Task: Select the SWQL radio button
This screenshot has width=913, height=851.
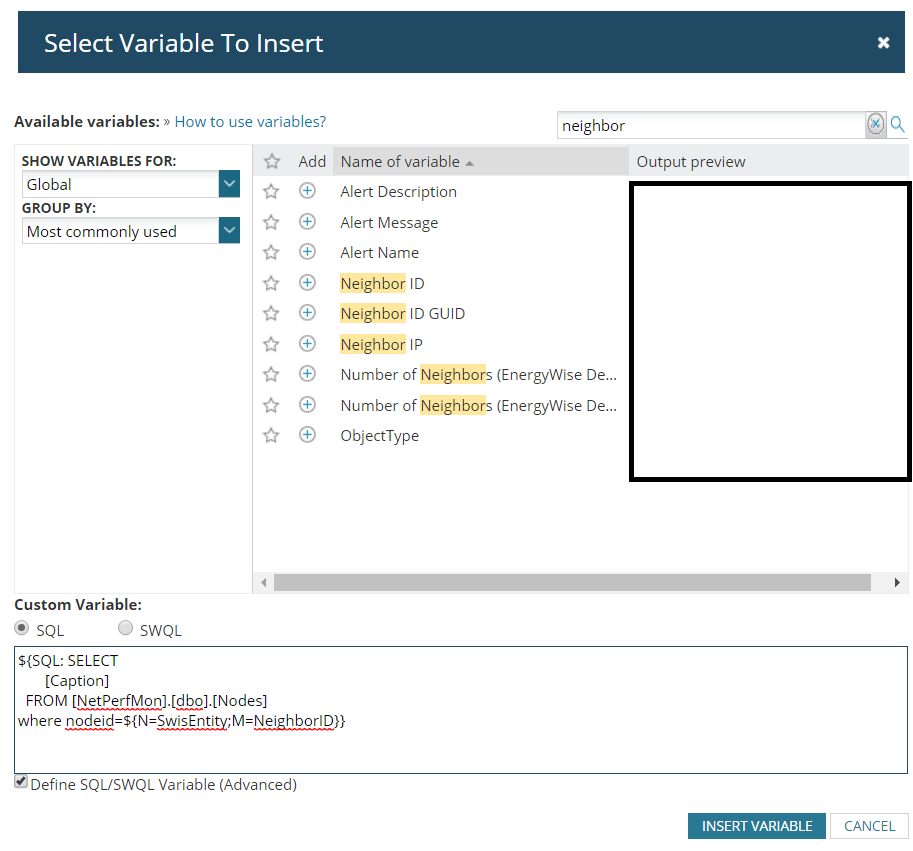Action: click(x=125, y=629)
